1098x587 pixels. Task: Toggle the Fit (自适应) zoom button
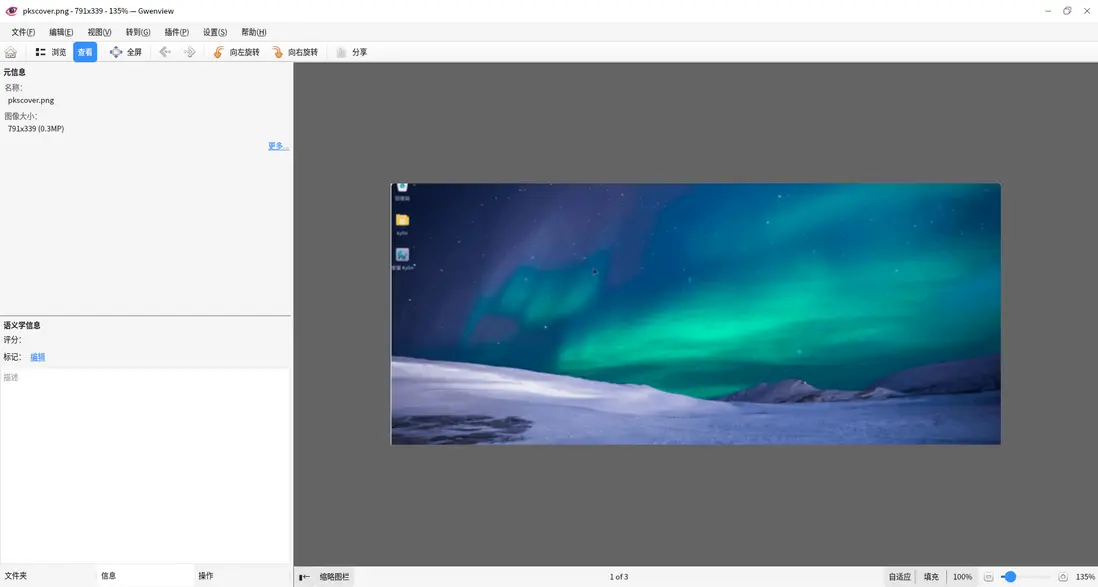pos(899,577)
